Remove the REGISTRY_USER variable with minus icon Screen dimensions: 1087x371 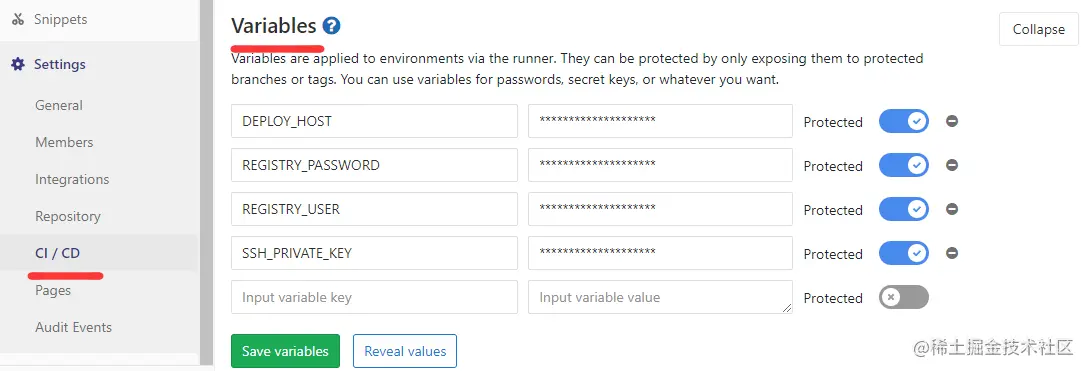[952, 209]
